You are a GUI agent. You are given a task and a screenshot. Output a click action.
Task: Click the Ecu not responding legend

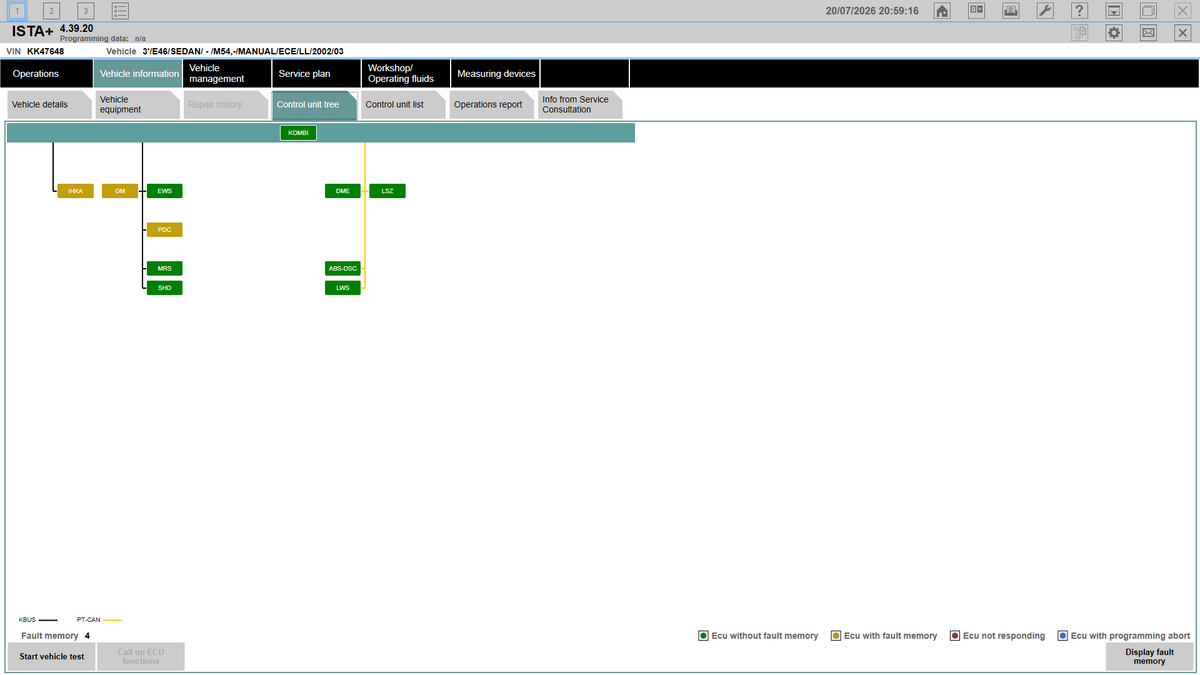997,636
